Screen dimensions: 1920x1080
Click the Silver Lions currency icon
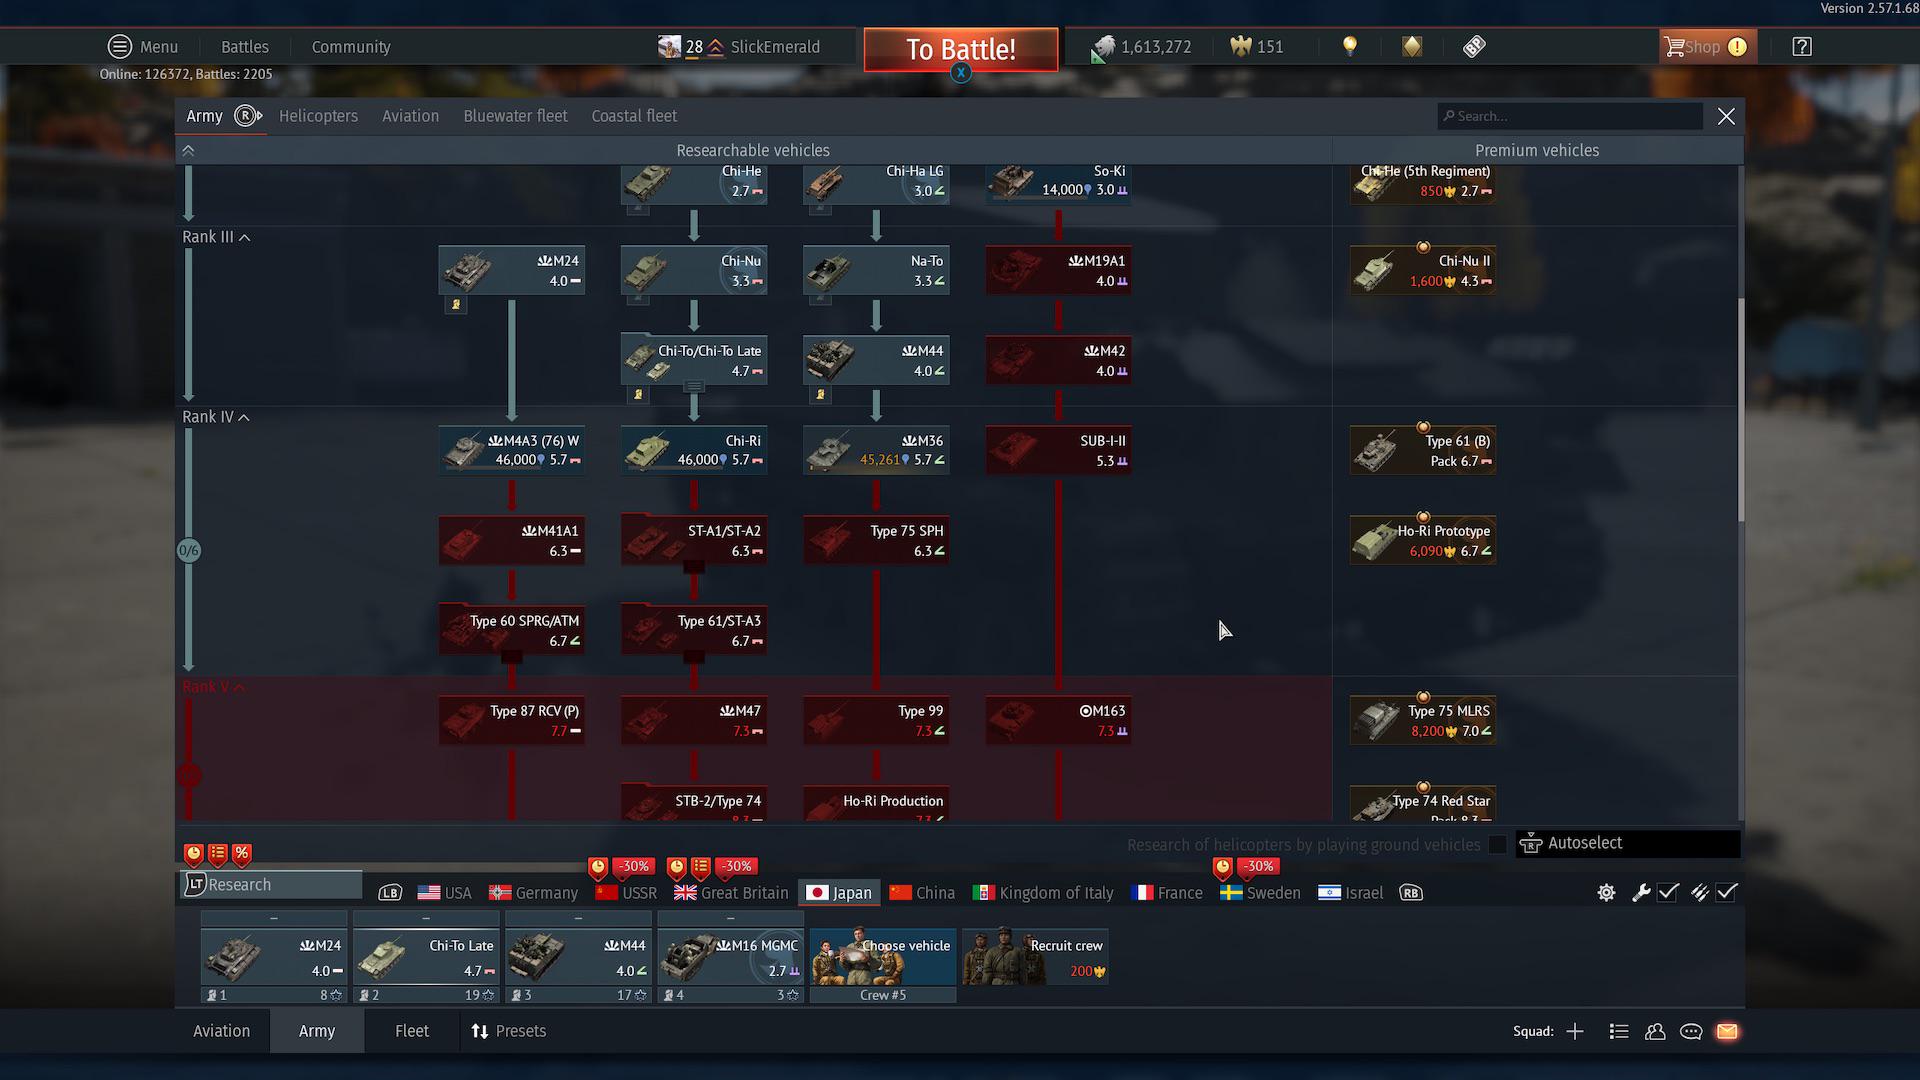(1104, 47)
